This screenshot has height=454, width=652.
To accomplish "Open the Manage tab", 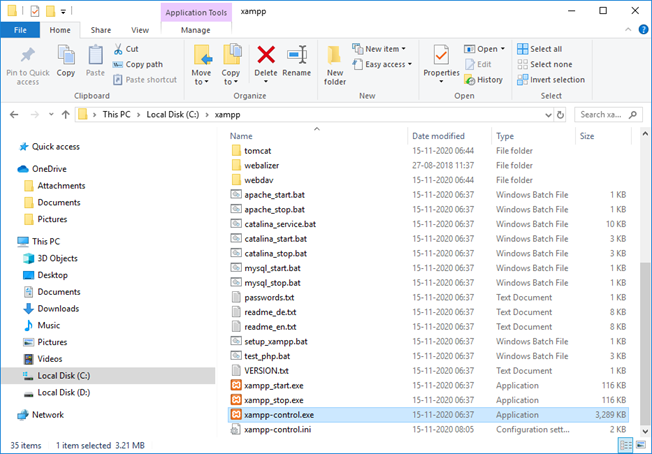I will click(195, 30).
